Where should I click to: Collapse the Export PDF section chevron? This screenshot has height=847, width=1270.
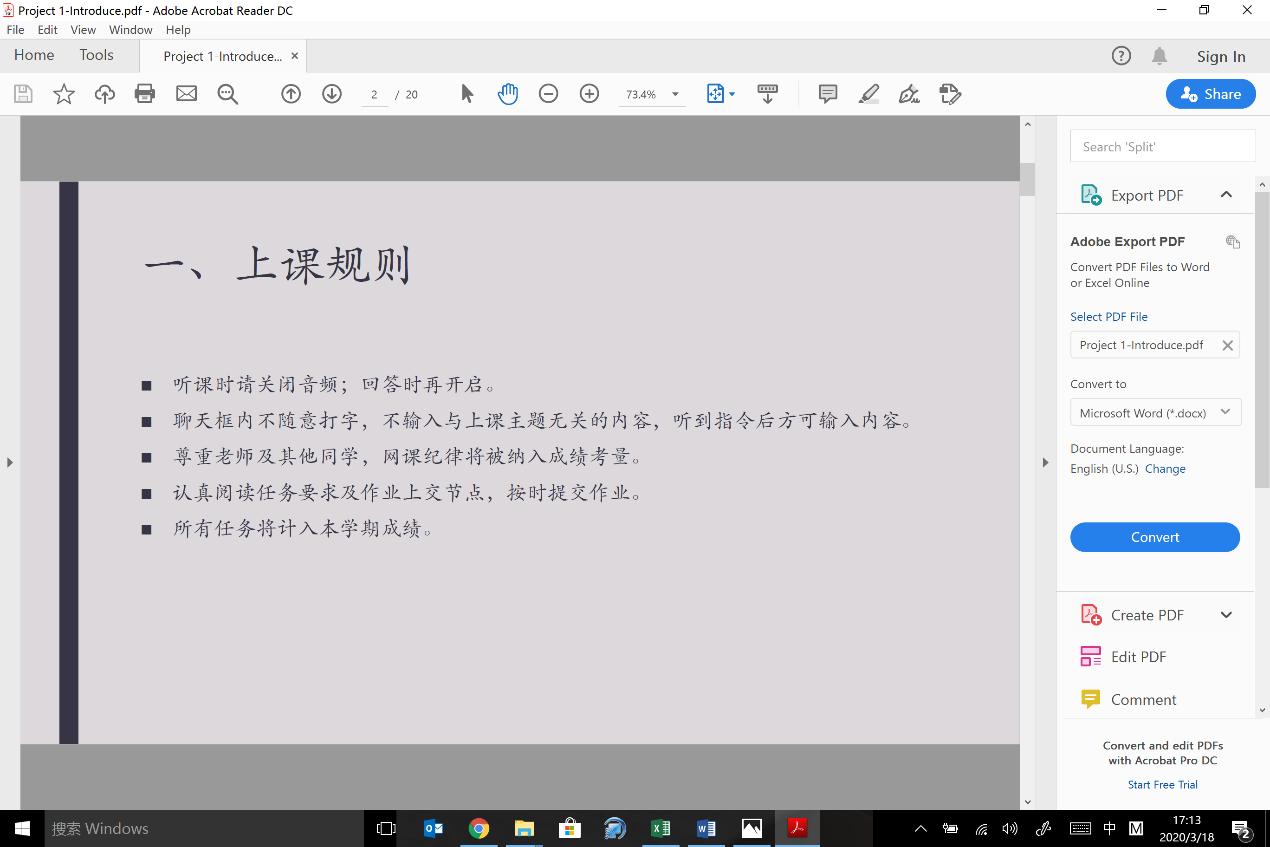click(1226, 195)
